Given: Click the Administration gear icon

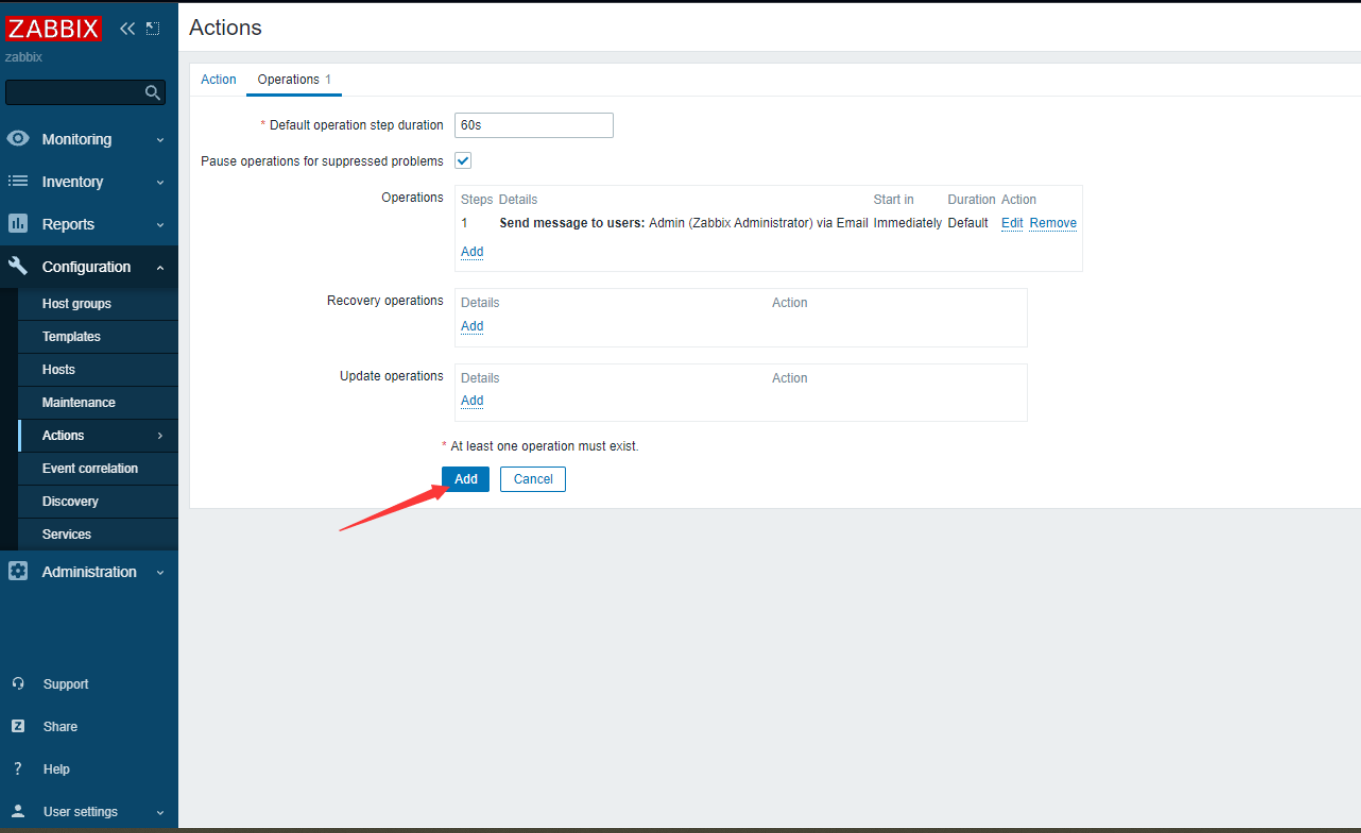Looking at the screenshot, I should [x=18, y=571].
